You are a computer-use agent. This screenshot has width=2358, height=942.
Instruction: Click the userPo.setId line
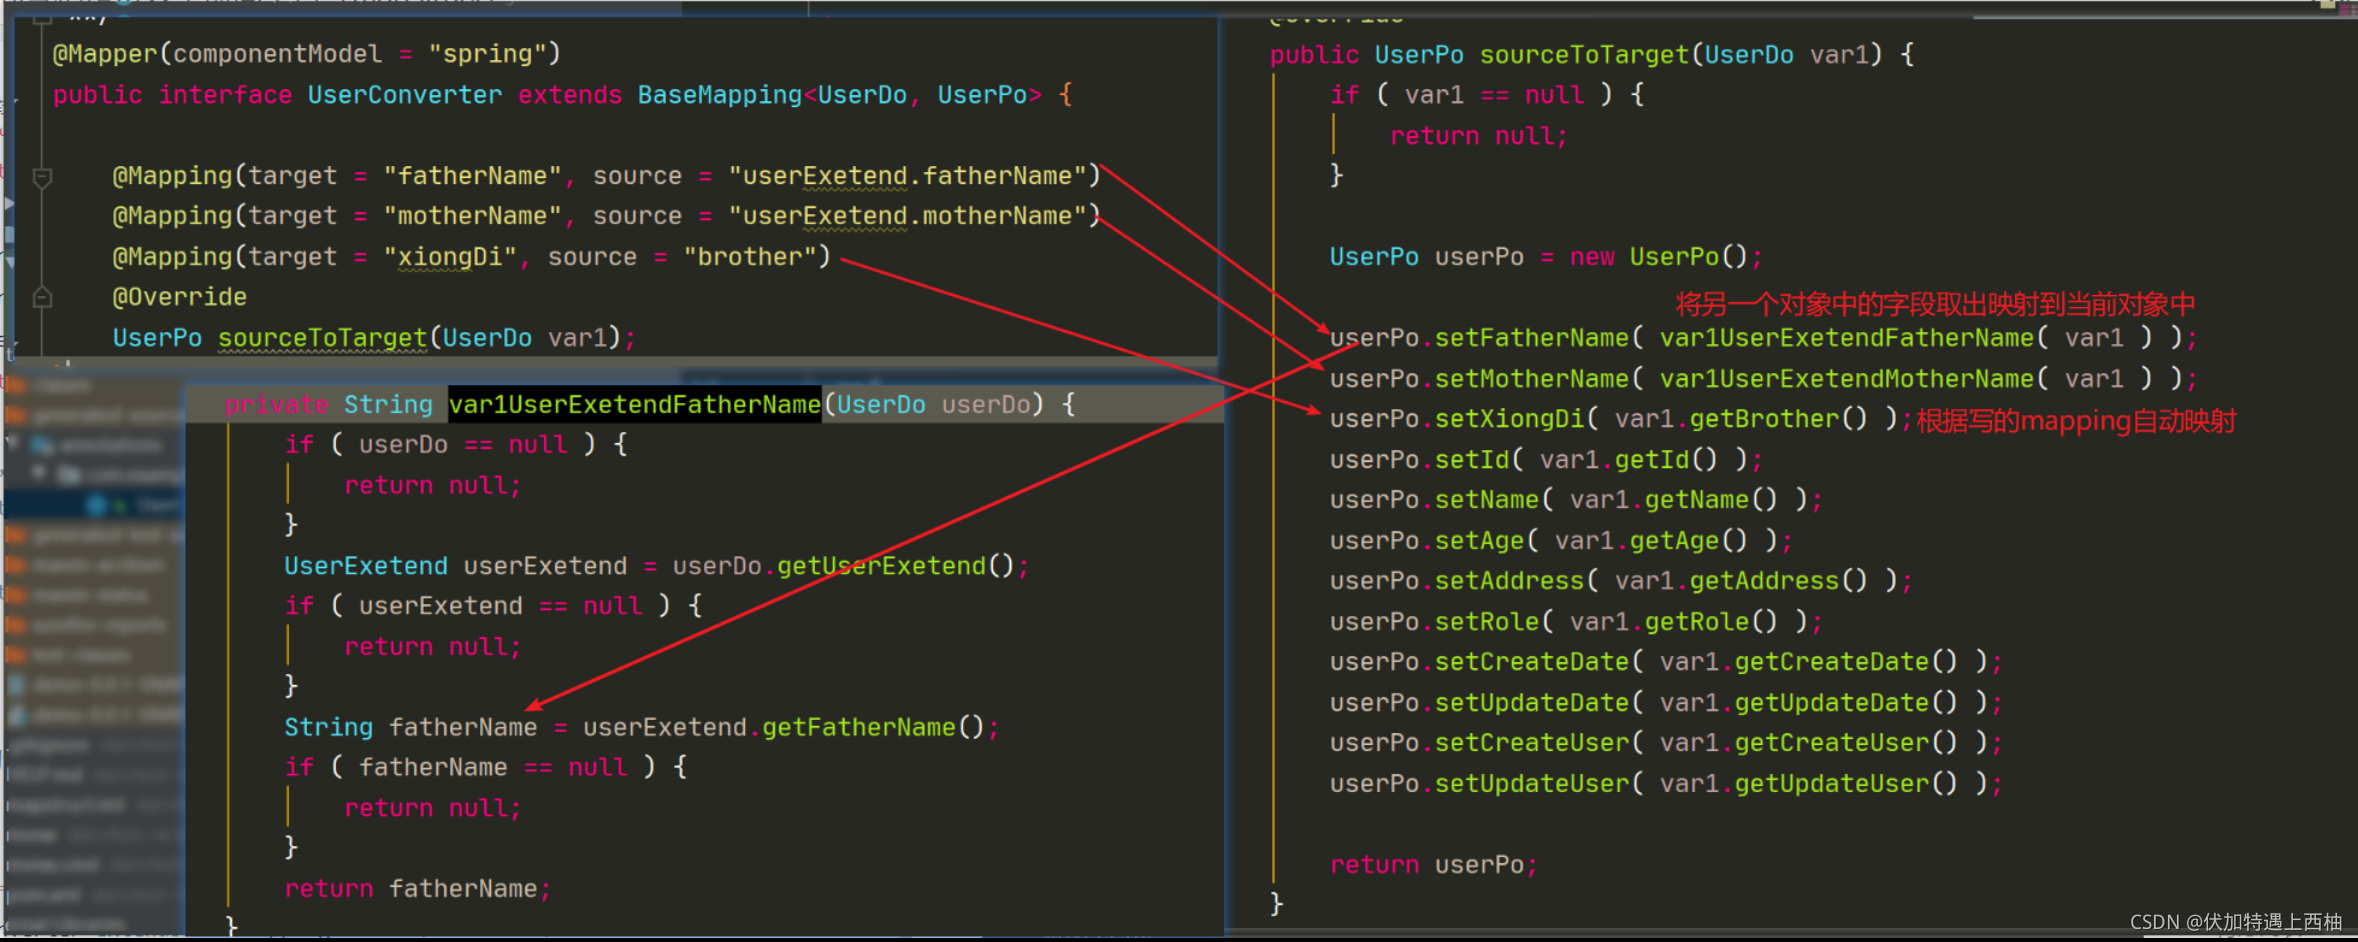tap(1546, 460)
